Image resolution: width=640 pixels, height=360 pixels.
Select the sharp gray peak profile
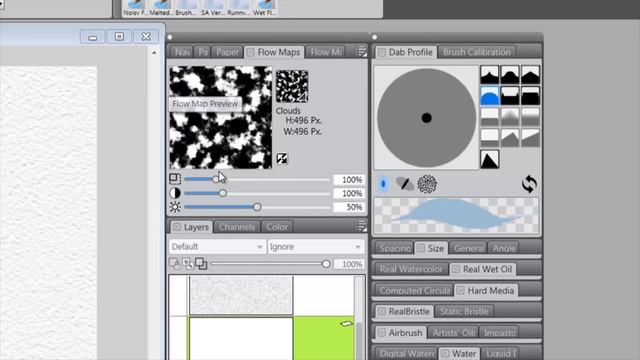click(x=510, y=138)
